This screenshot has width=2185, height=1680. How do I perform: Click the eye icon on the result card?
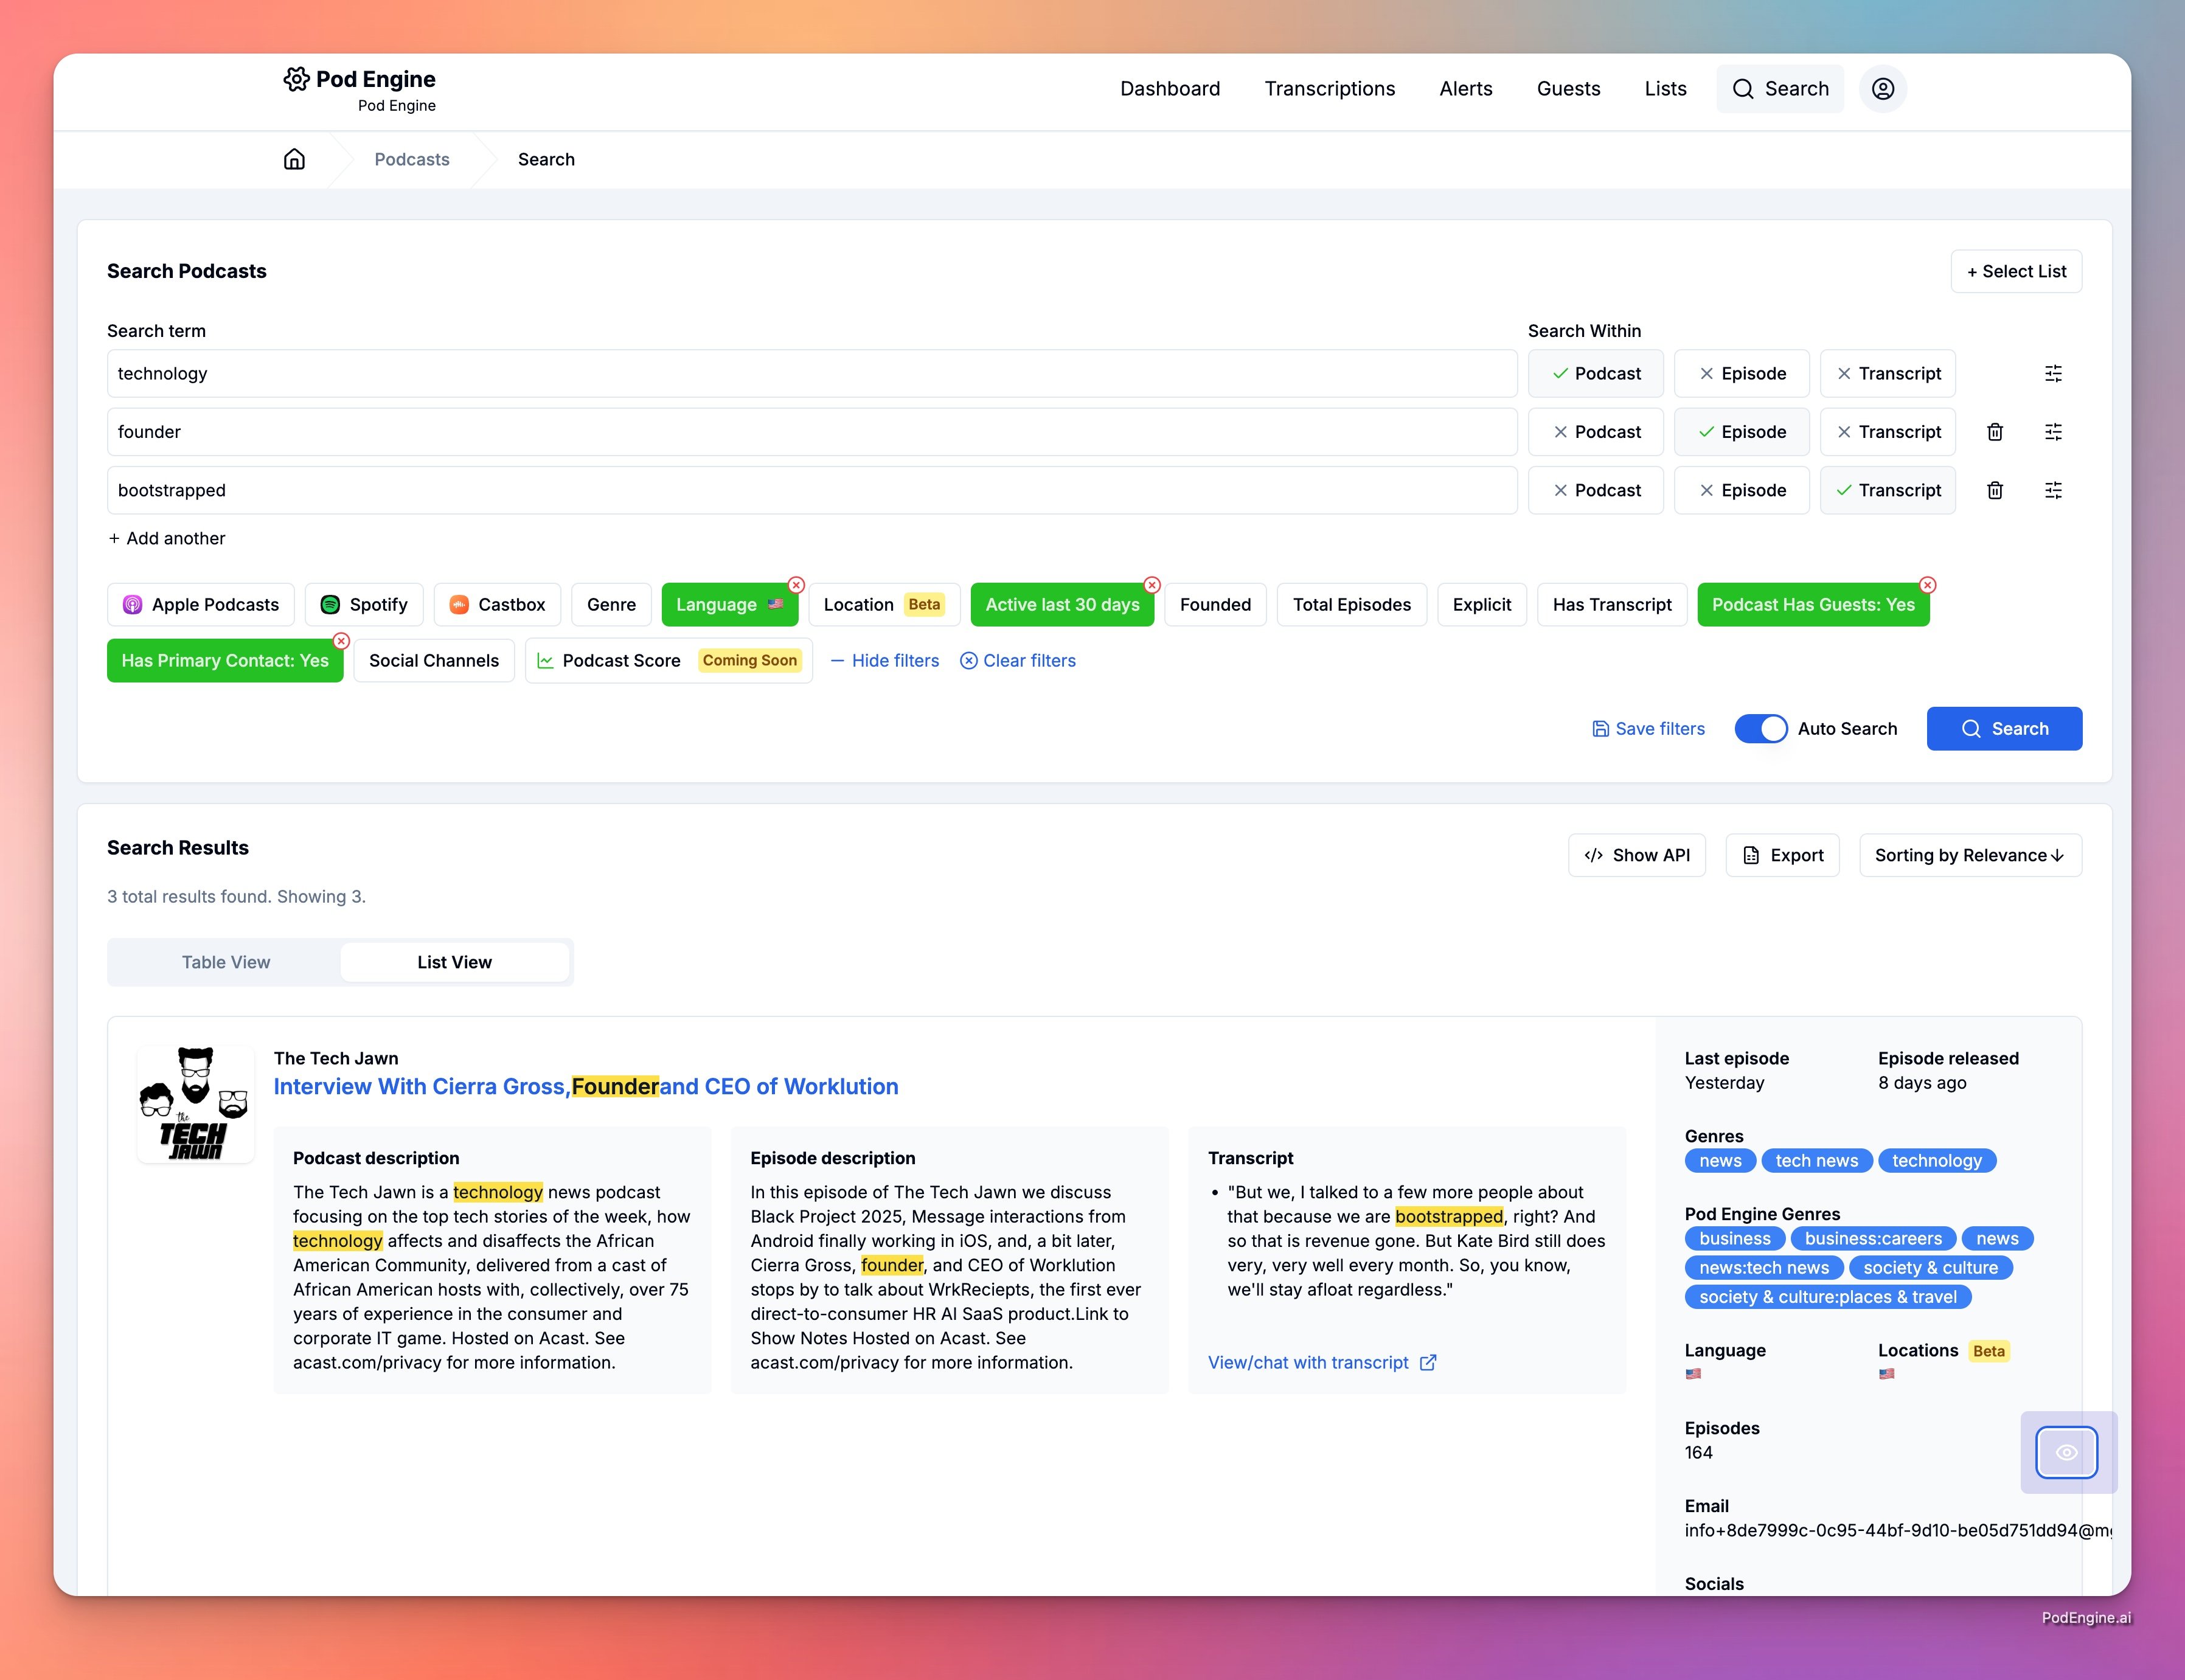tap(2066, 1452)
